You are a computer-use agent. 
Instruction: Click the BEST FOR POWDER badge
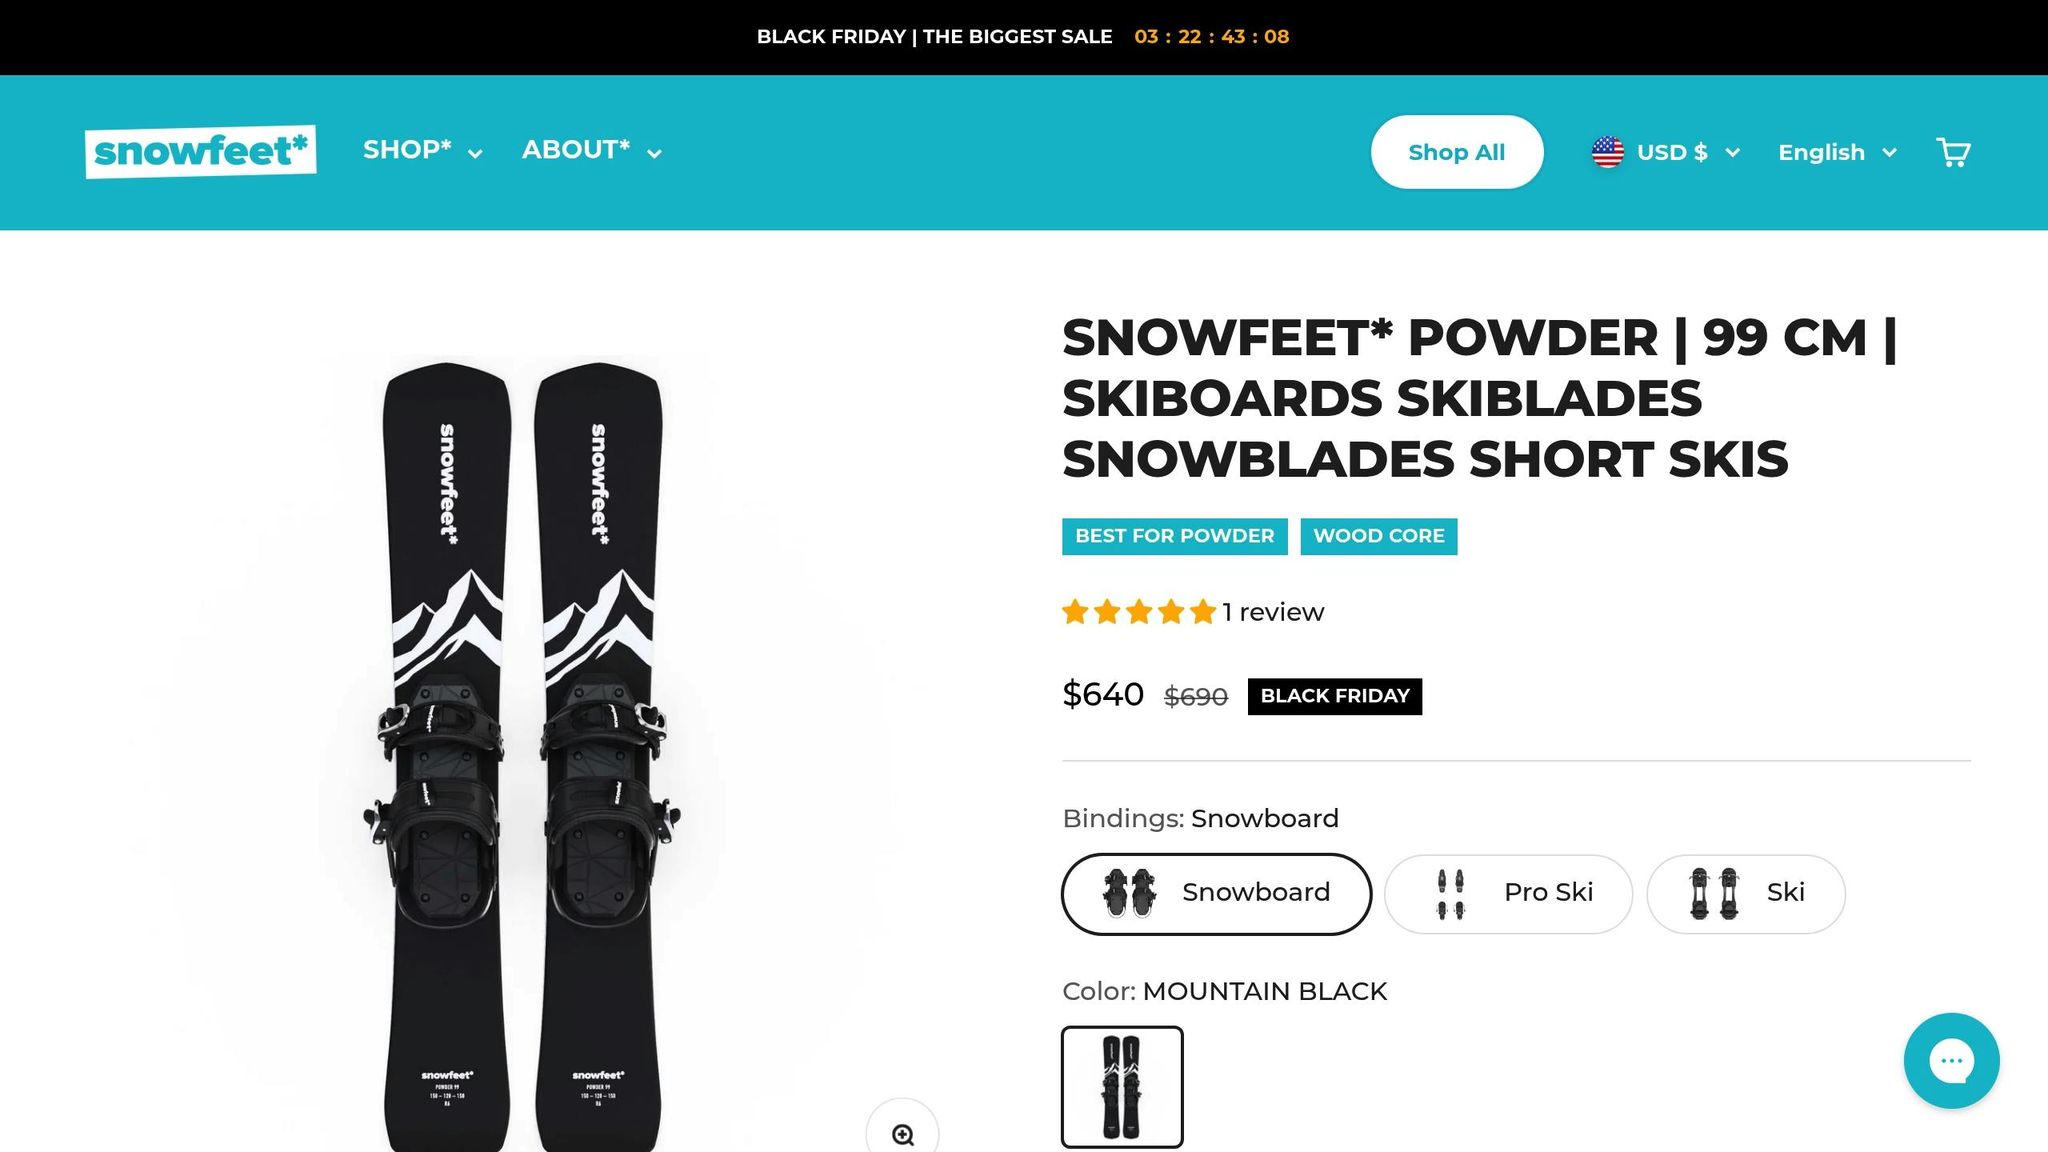click(x=1174, y=536)
